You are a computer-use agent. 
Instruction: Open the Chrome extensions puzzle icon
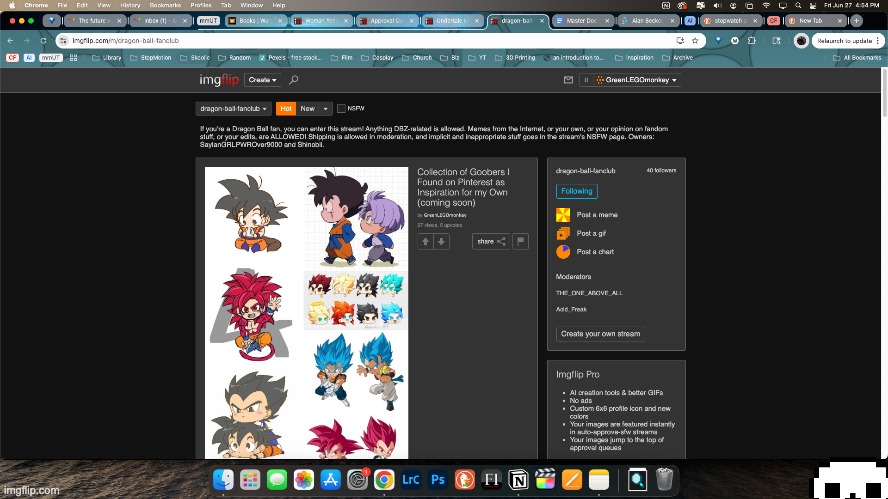pyautogui.click(x=752, y=41)
